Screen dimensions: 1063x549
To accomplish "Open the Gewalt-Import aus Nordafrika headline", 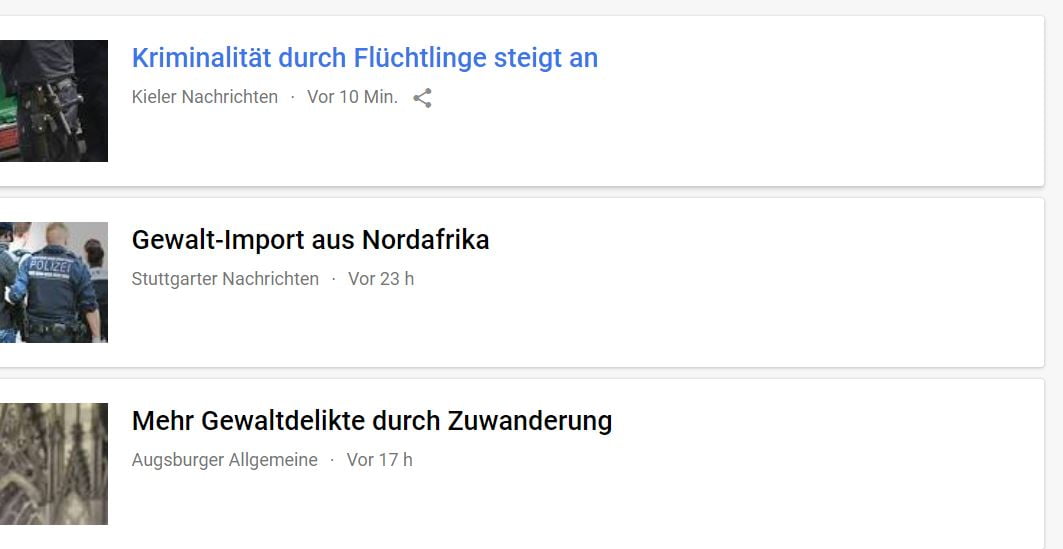I will [310, 240].
